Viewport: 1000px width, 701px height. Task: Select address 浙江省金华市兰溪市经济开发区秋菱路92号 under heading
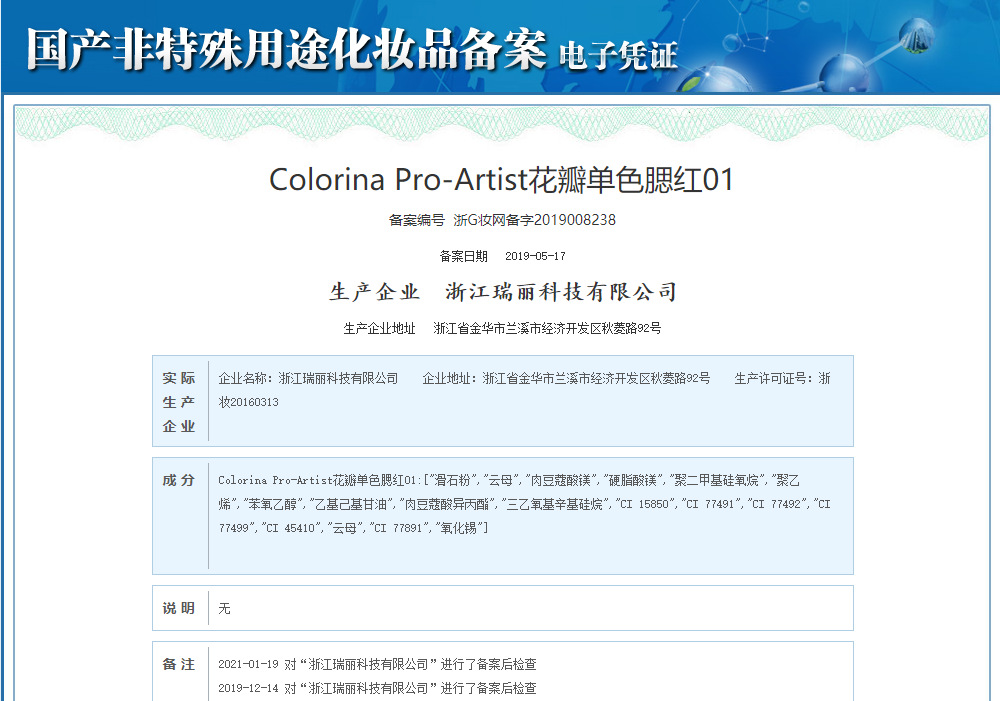click(547, 328)
